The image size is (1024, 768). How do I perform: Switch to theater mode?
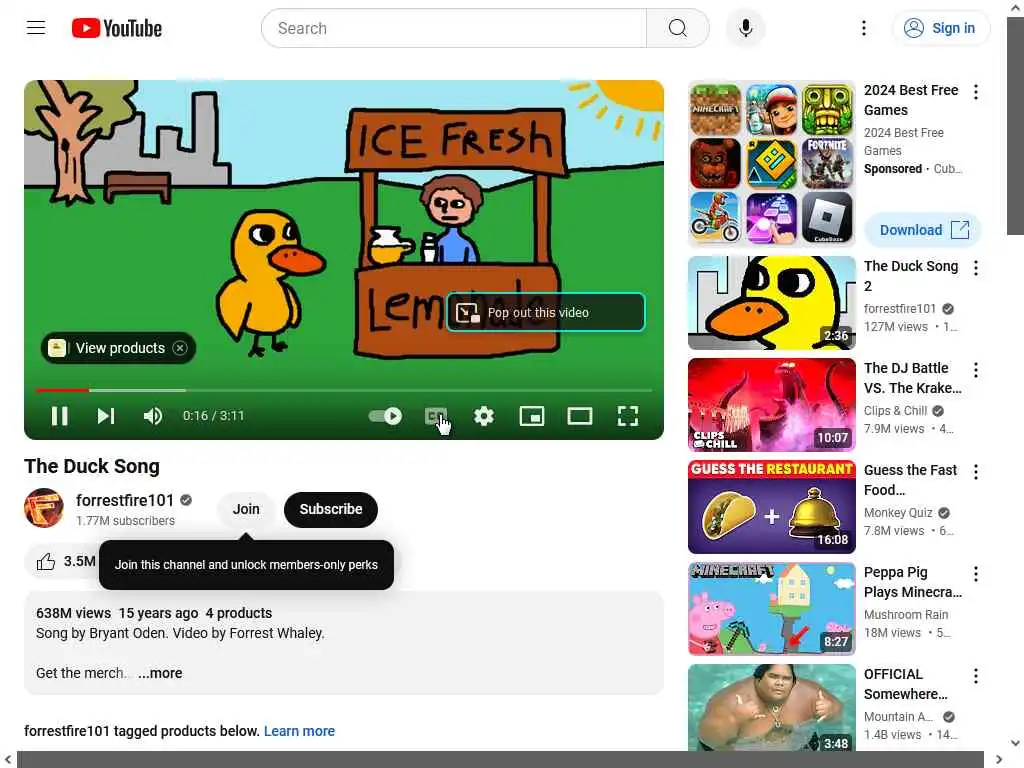[579, 416]
